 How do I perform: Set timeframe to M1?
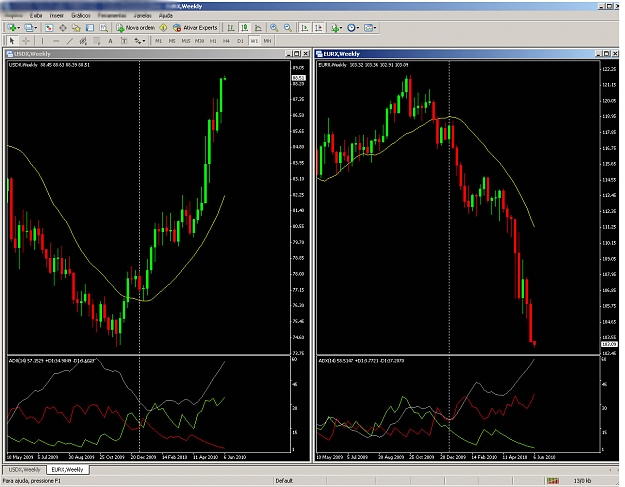pos(159,41)
